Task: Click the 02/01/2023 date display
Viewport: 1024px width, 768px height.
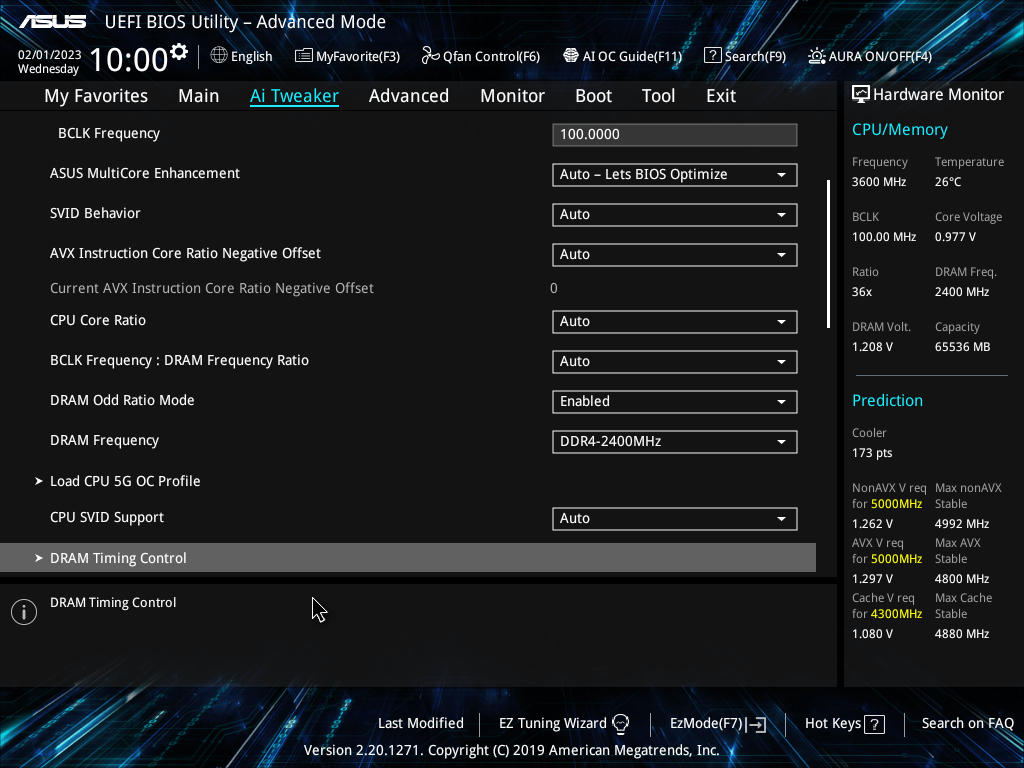Action: pos(50,55)
